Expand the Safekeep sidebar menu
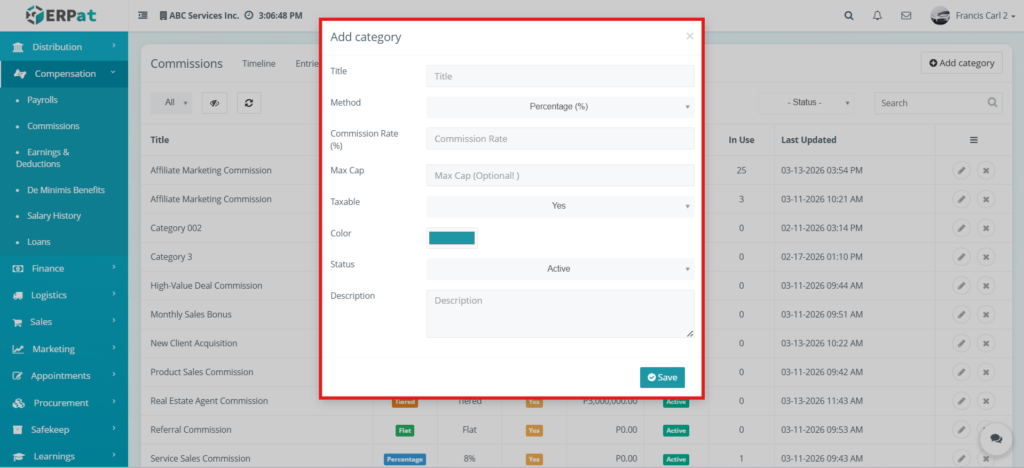This screenshot has height=468, width=1024. [x=64, y=429]
